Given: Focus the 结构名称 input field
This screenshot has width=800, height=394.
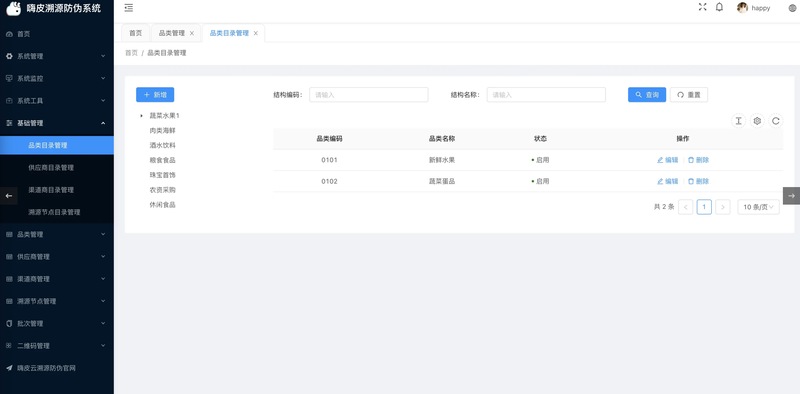Looking at the screenshot, I should [x=546, y=95].
